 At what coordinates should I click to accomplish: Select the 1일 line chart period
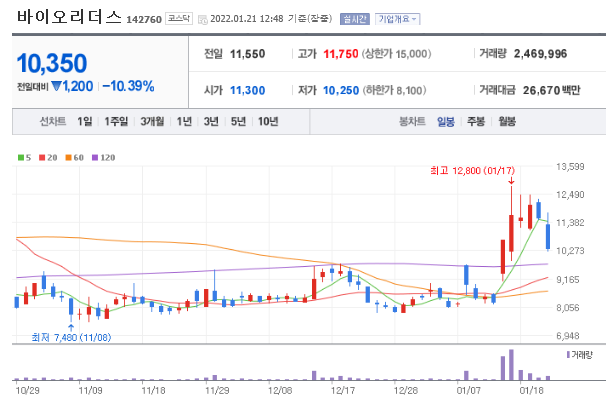pos(85,122)
